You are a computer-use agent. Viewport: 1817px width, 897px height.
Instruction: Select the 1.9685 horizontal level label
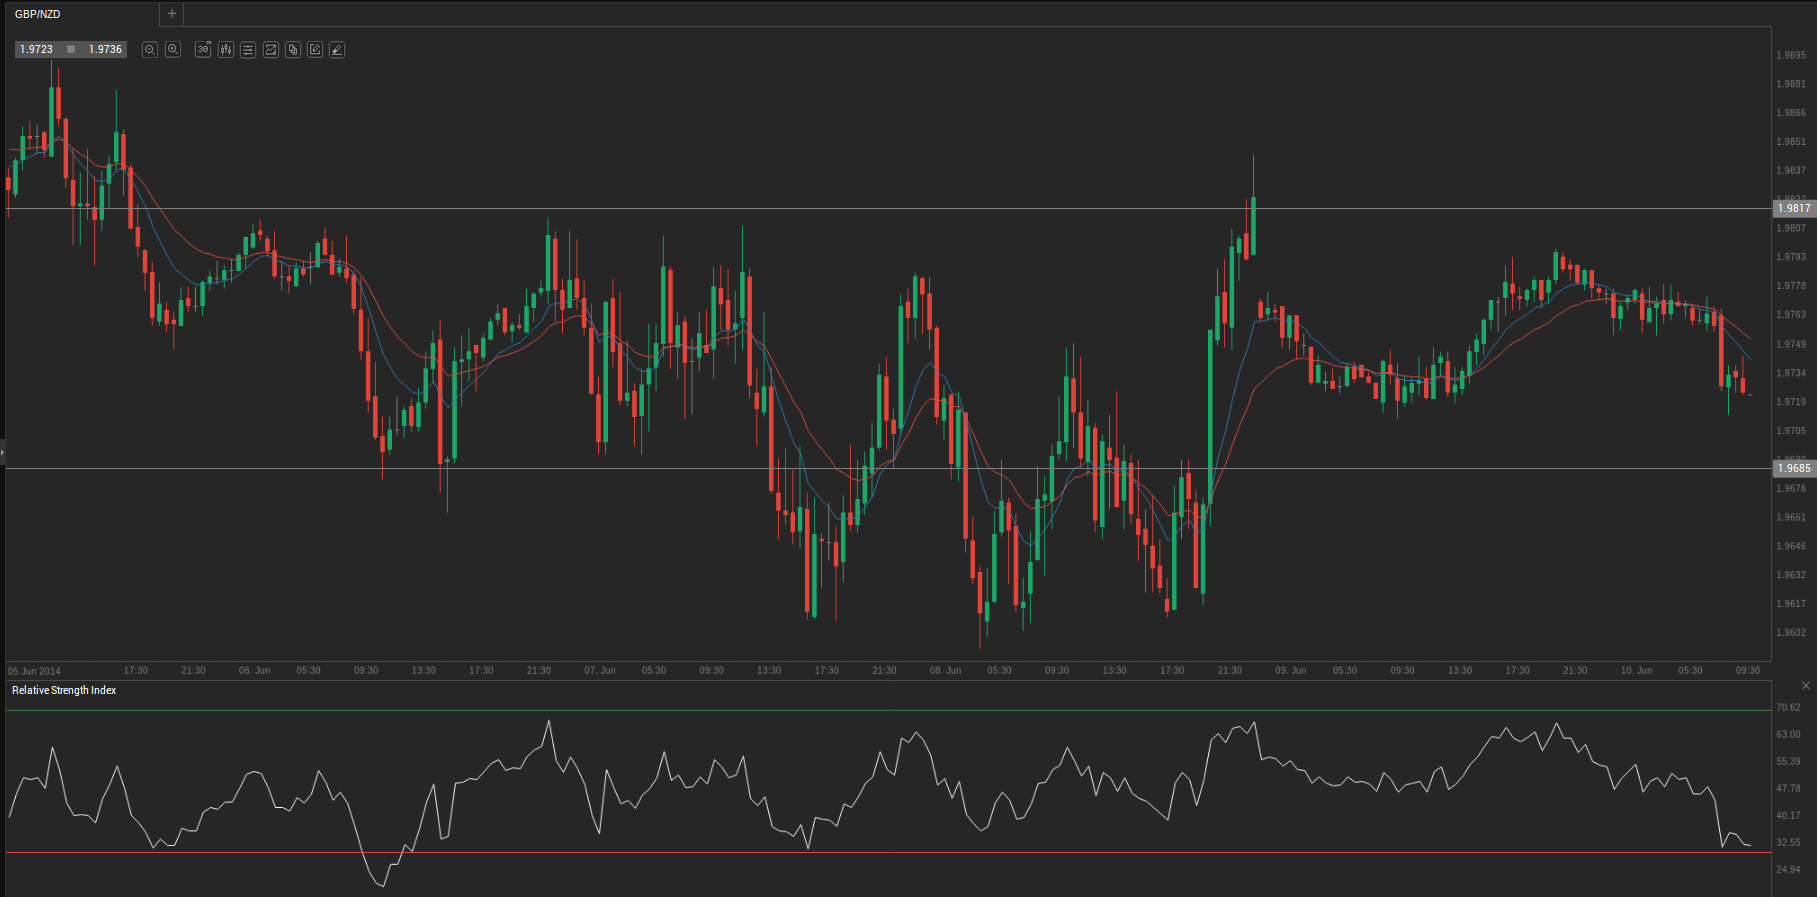tap(1794, 468)
